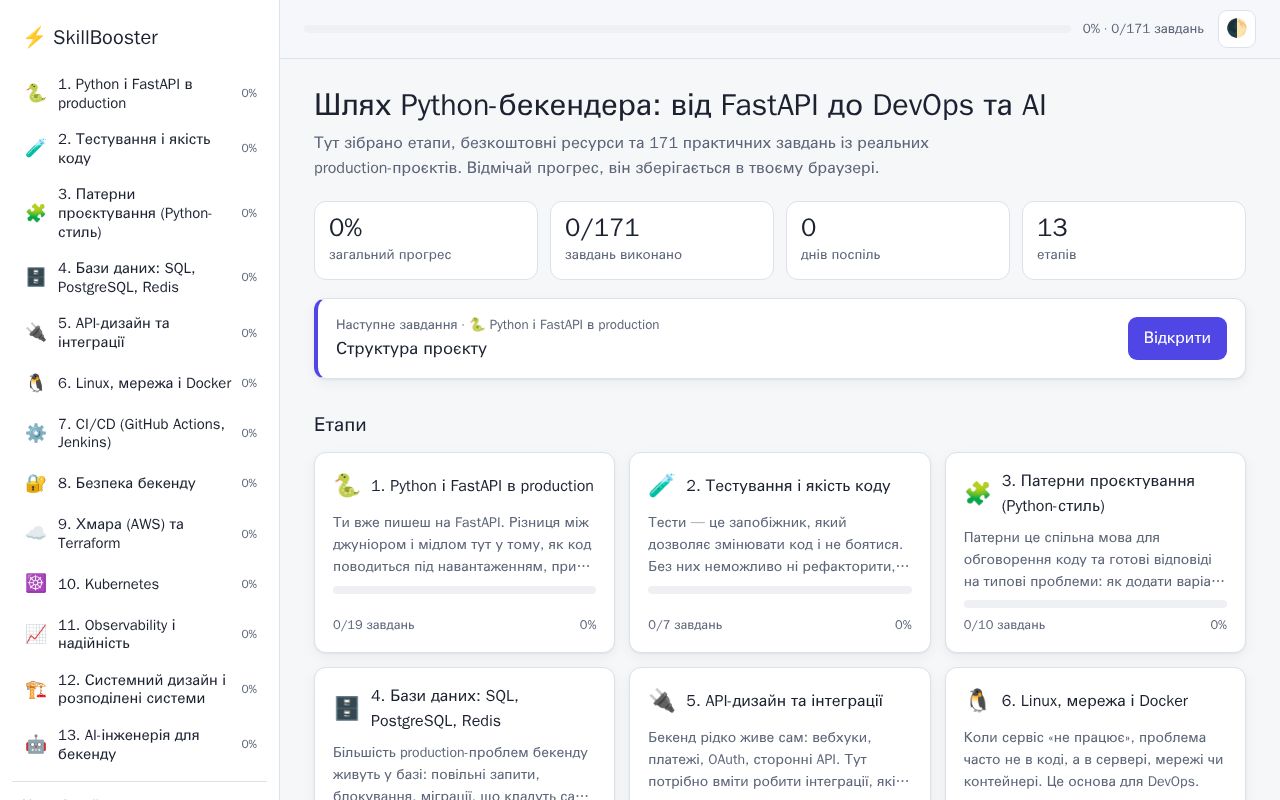Click plug icon beside sidebar API-дизайн
This screenshot has width=1280, height=800.
pos(36,332)
